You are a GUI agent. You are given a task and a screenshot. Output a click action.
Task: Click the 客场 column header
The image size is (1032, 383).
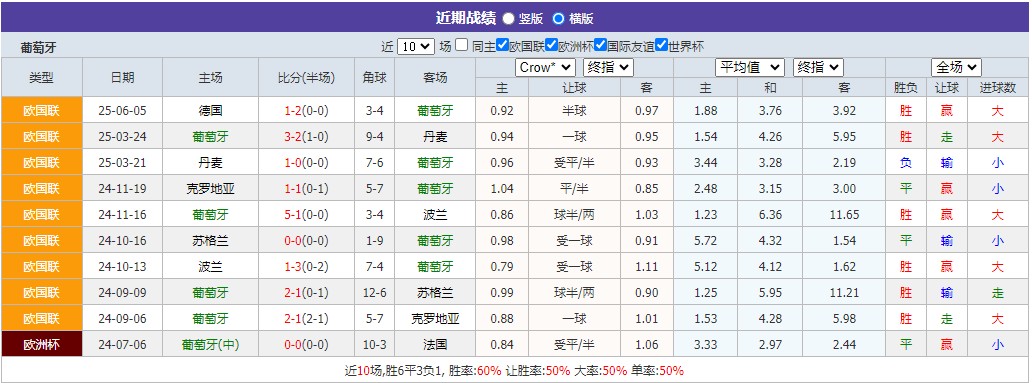coord(436,78)
